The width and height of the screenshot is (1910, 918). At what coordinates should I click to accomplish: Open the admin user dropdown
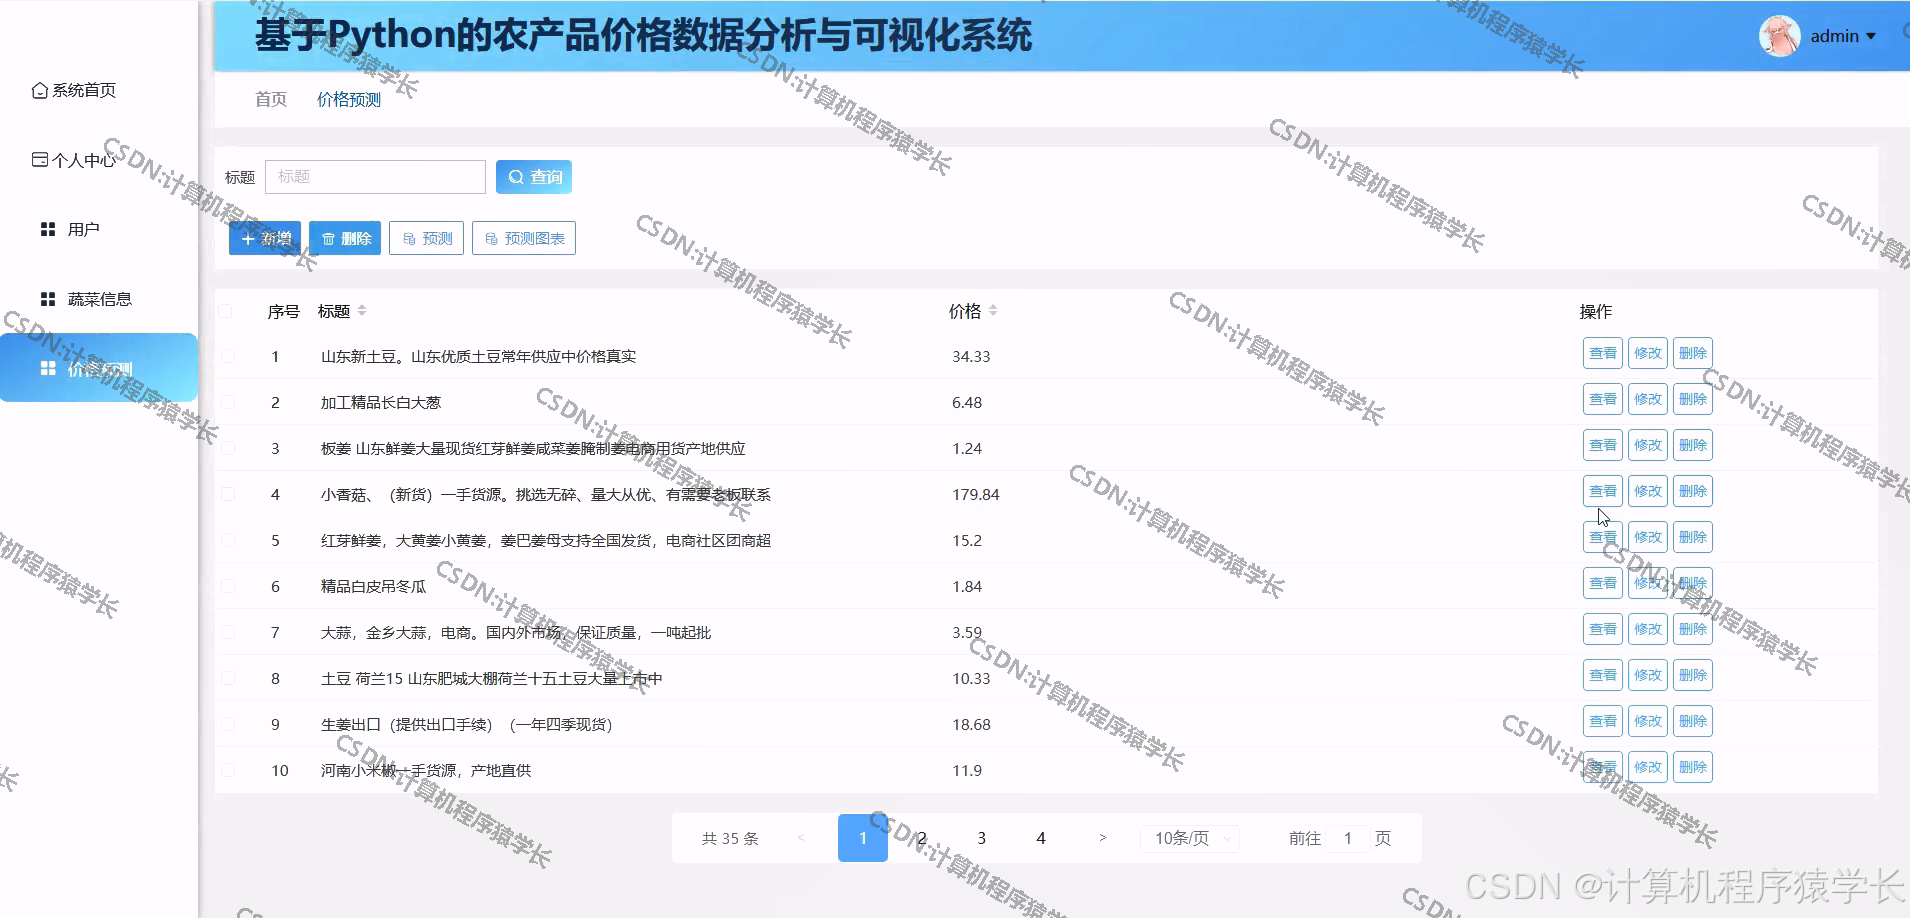[1843, 36]
